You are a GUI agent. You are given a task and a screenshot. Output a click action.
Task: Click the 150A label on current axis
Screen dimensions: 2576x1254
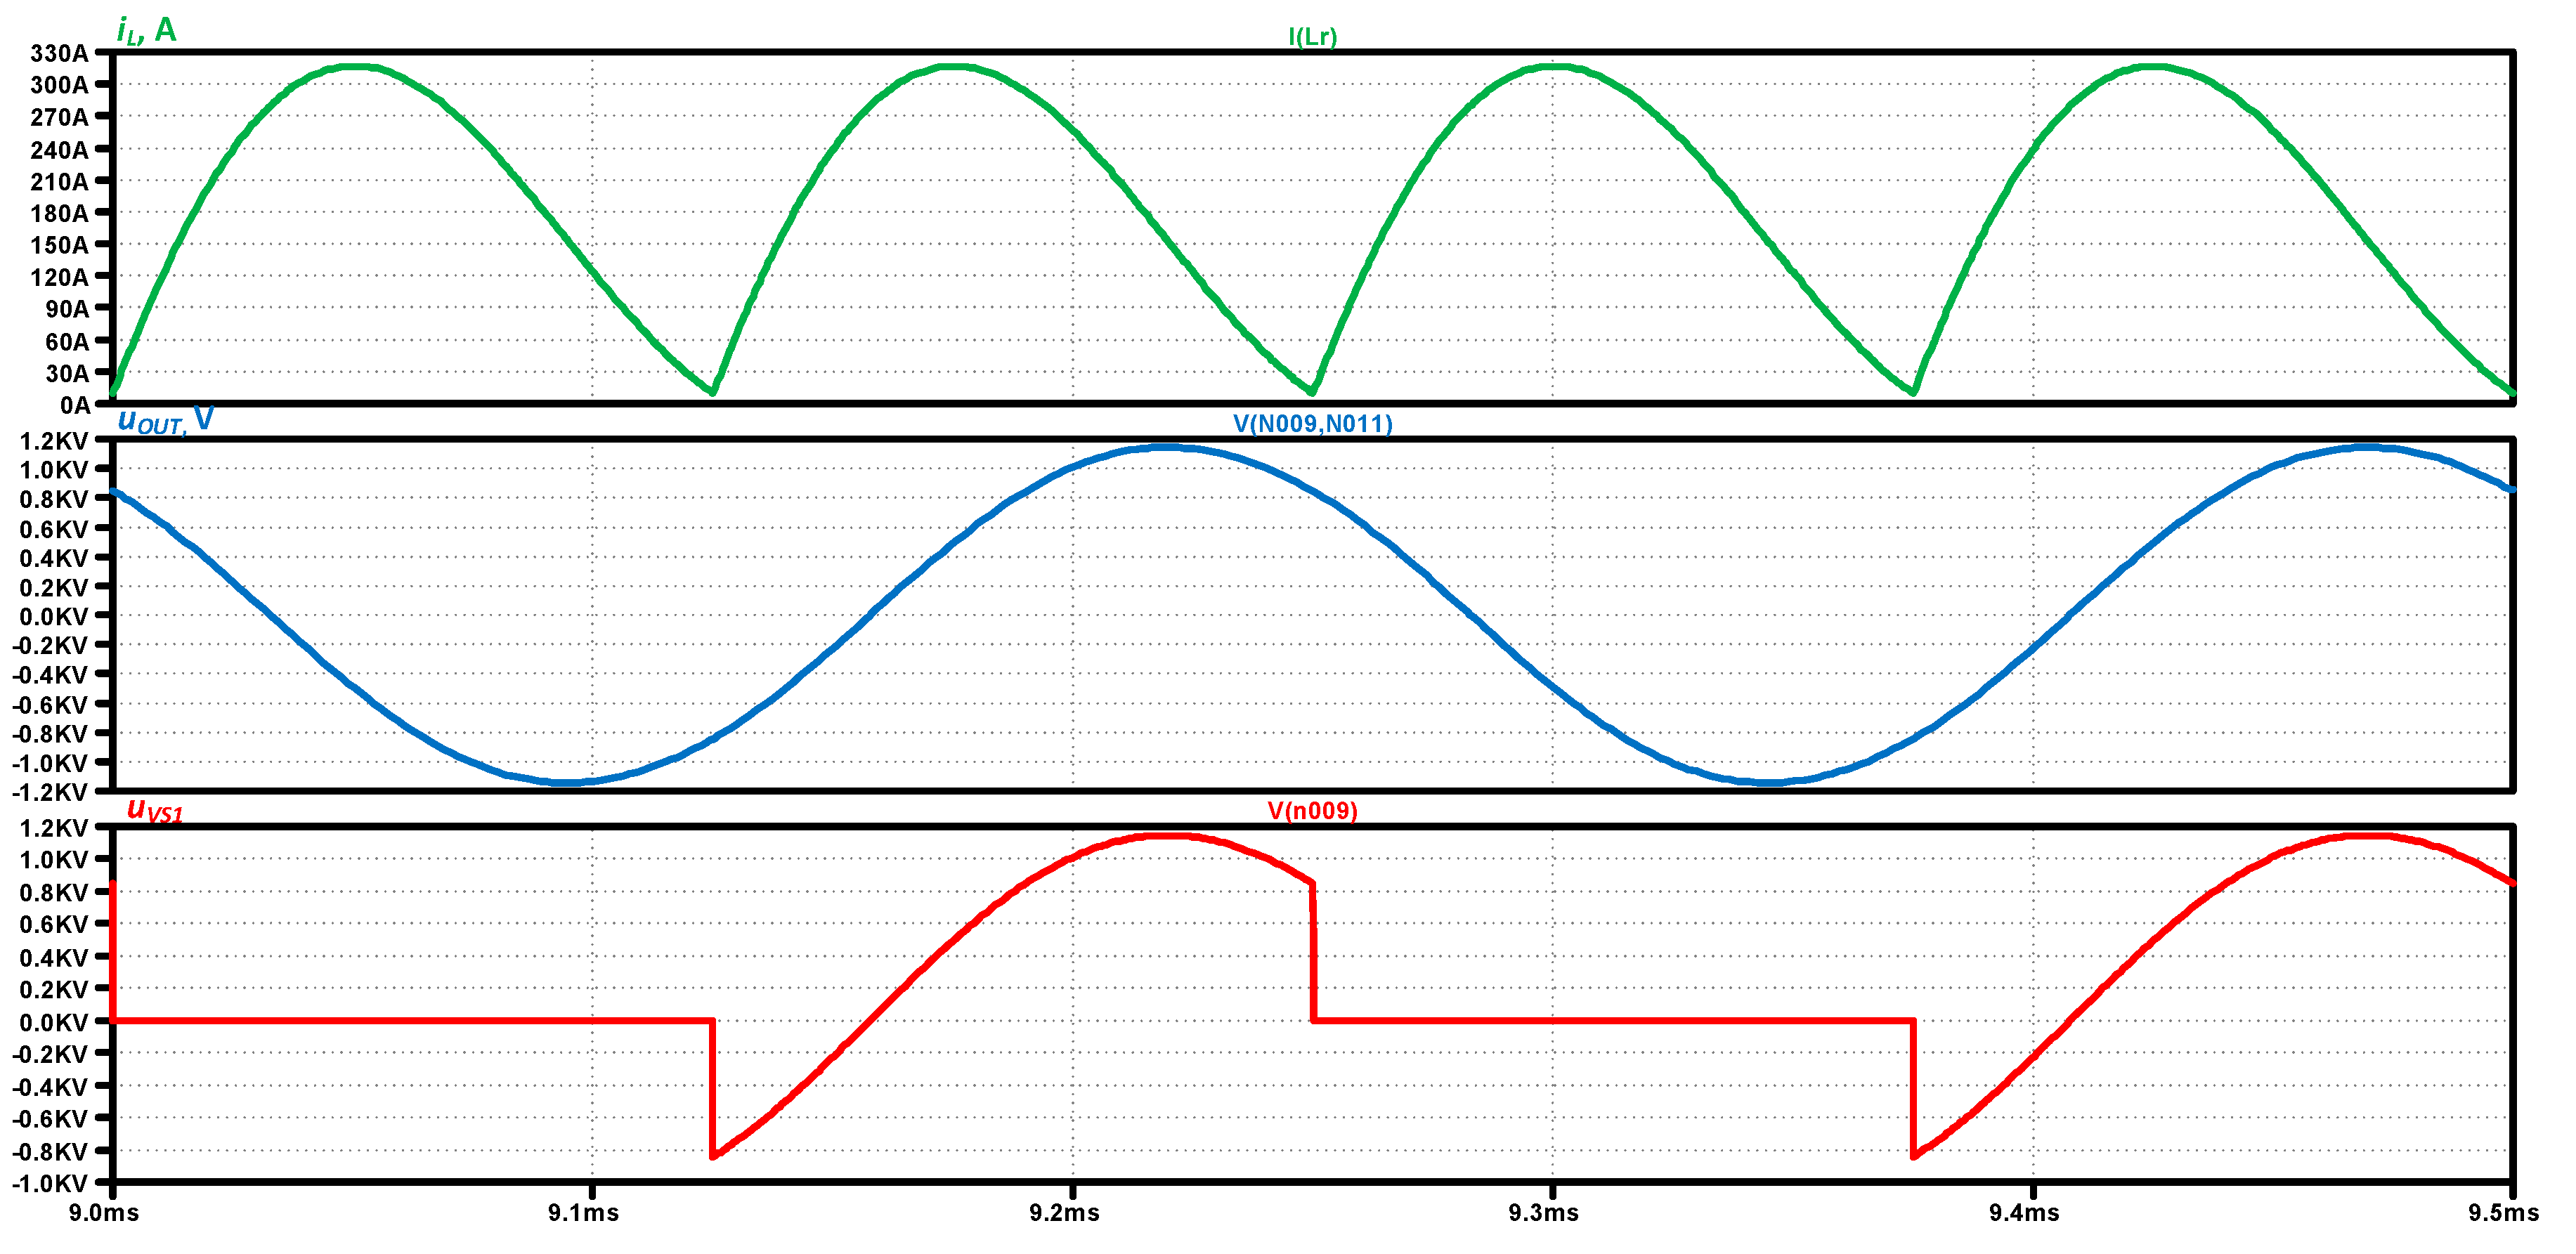pos(59,245)
